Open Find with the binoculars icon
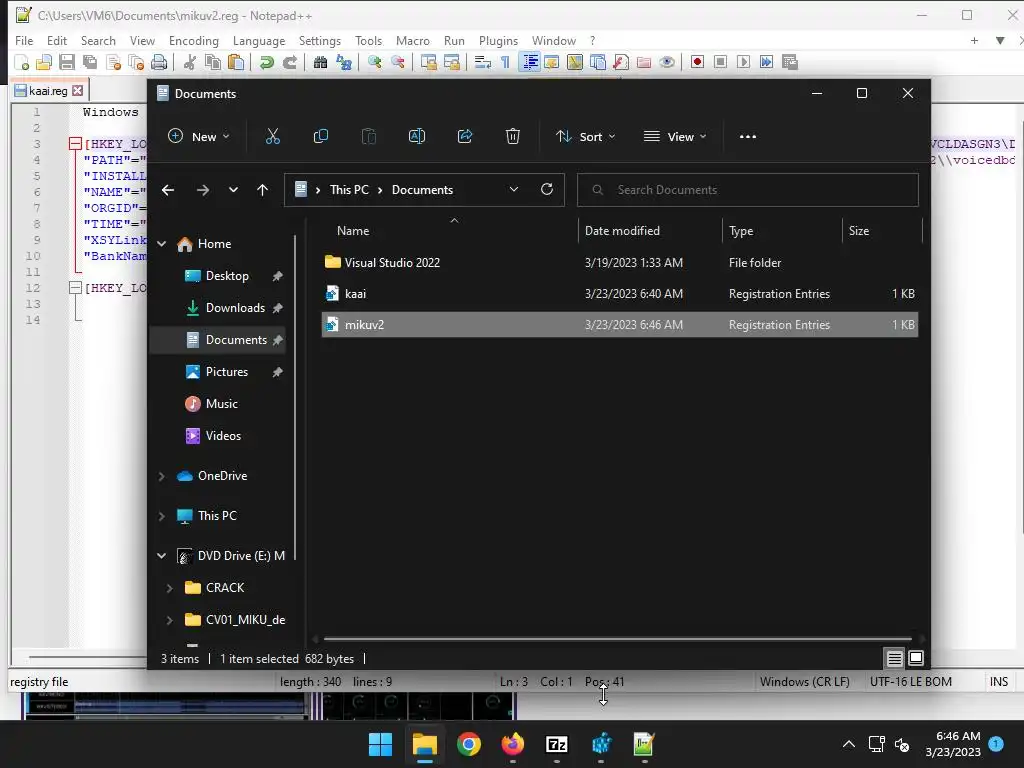 [x=320, y=62]
